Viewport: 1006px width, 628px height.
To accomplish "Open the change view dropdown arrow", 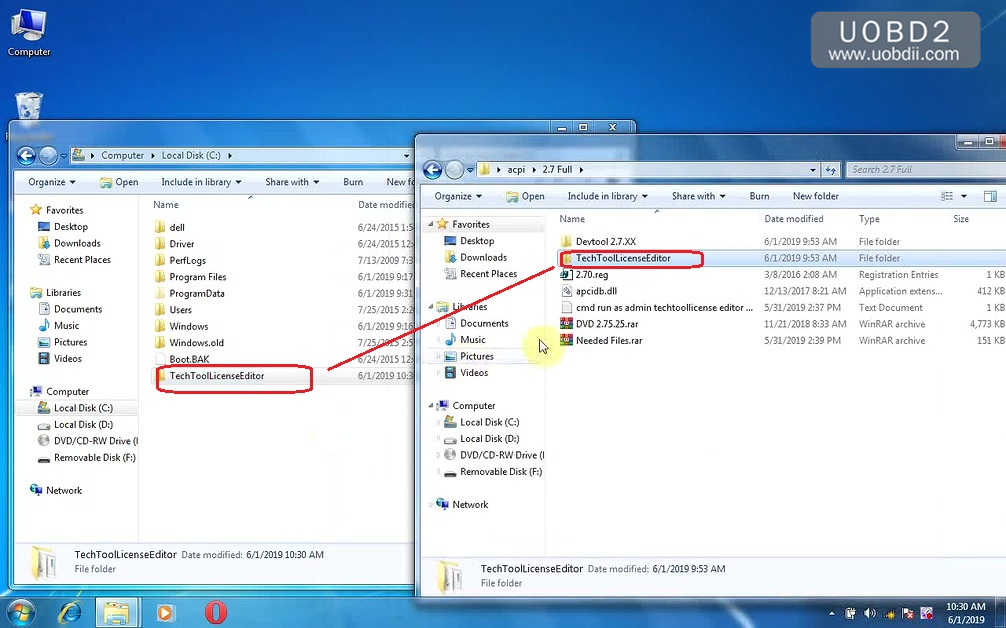I will [x=964, y=197].
